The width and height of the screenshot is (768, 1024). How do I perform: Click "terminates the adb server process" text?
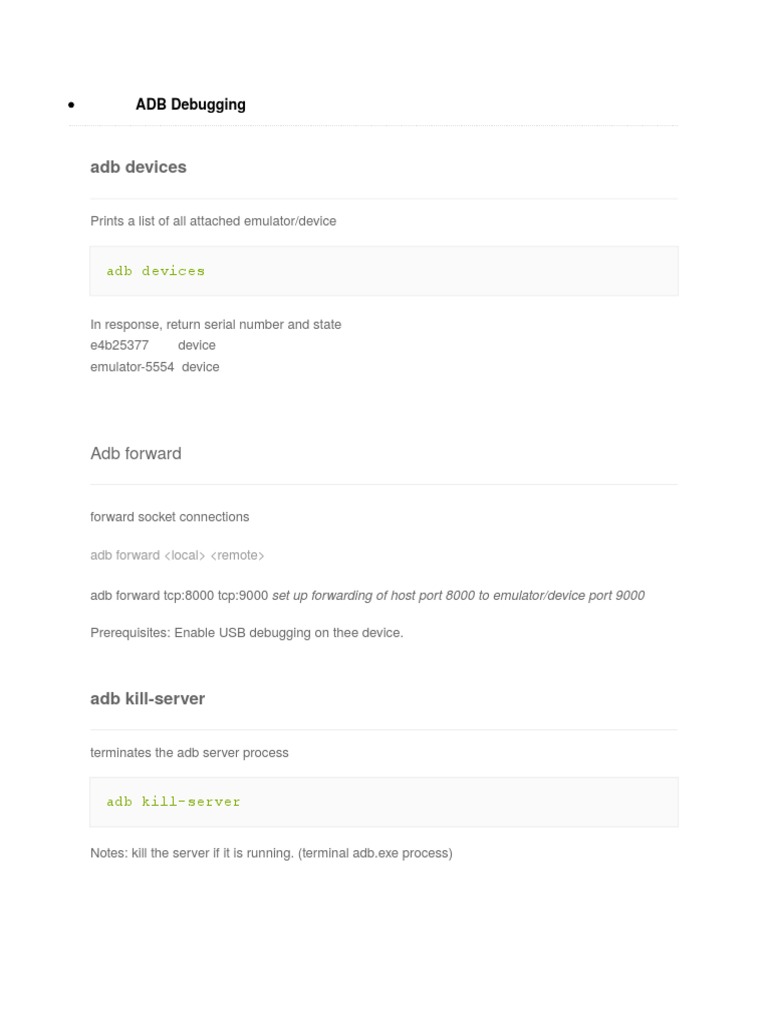click(189, 752)
